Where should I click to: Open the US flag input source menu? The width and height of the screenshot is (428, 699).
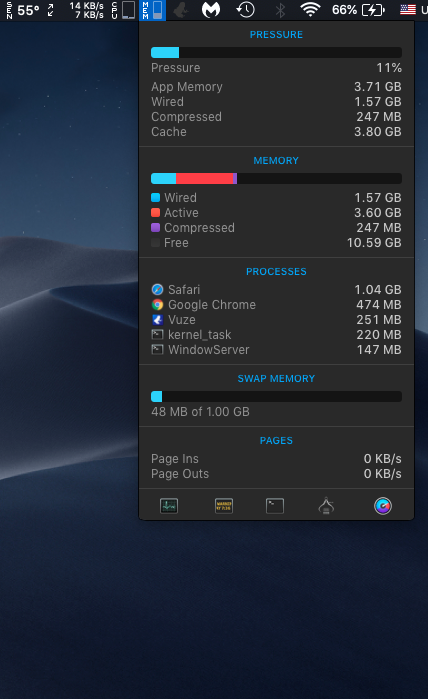(x=407, y=10)
